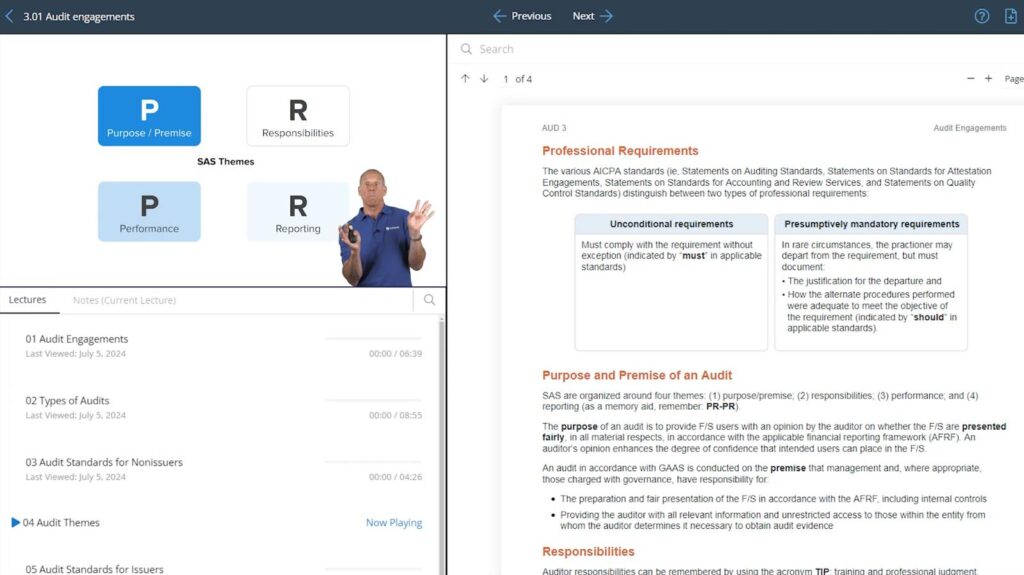Screen dimensions: 1024x575
Task: Click the document download icon
Action: click(1010, 16)
